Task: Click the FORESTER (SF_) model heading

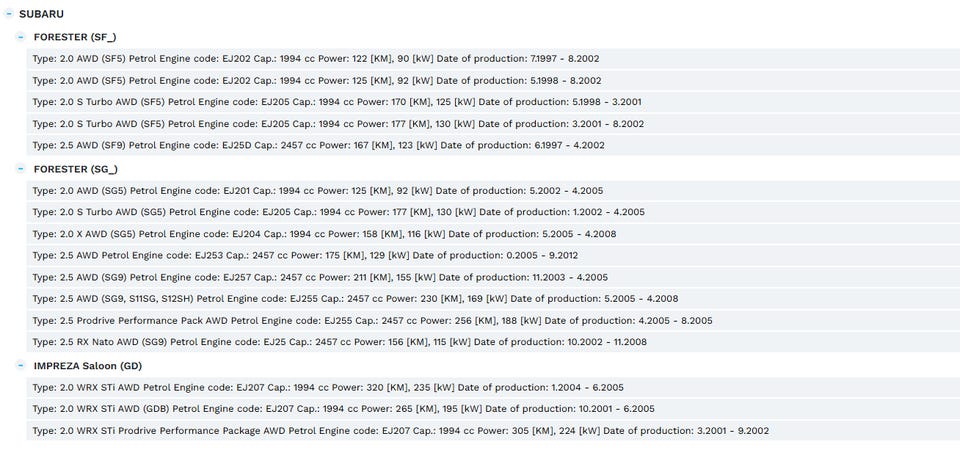Action: (x=75, y=37)
